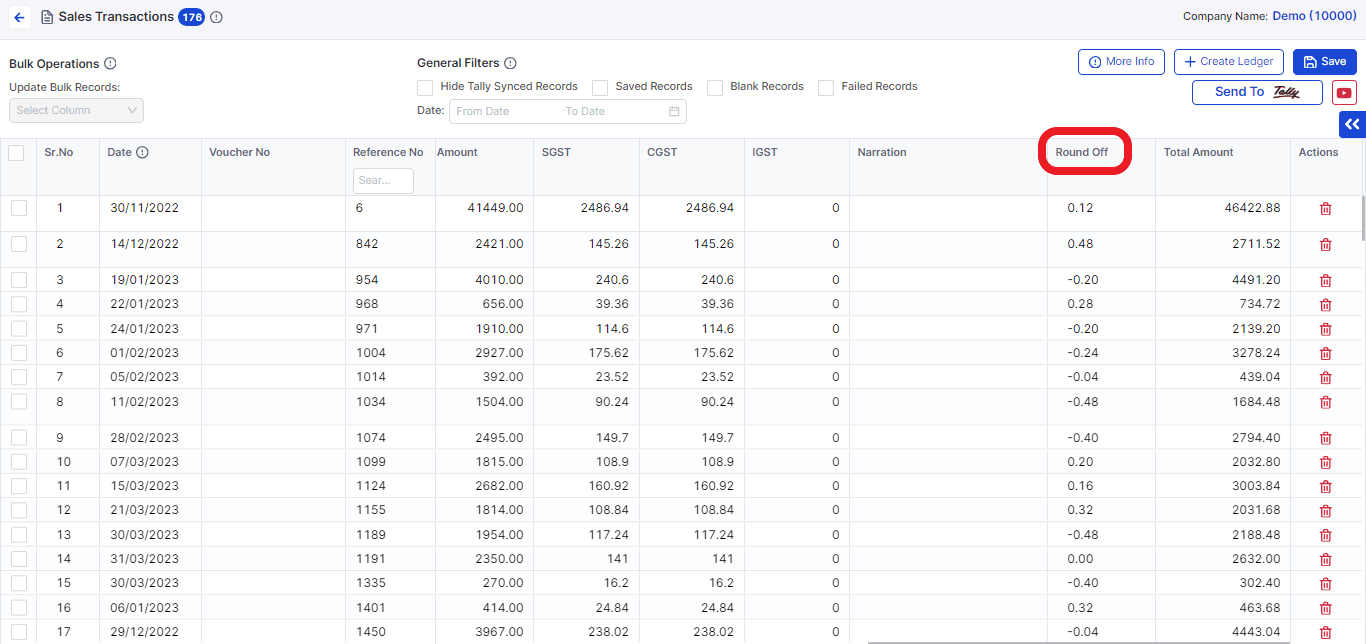This screenshot has height=644, width=1366.
Task: Enable Hide Tally Synced Records checkbox
Action: click(x=426, y=88)
